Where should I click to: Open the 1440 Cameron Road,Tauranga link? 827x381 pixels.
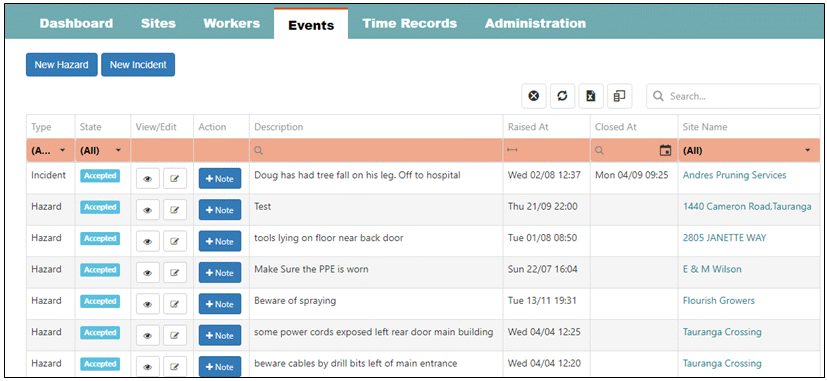point(747,207)
